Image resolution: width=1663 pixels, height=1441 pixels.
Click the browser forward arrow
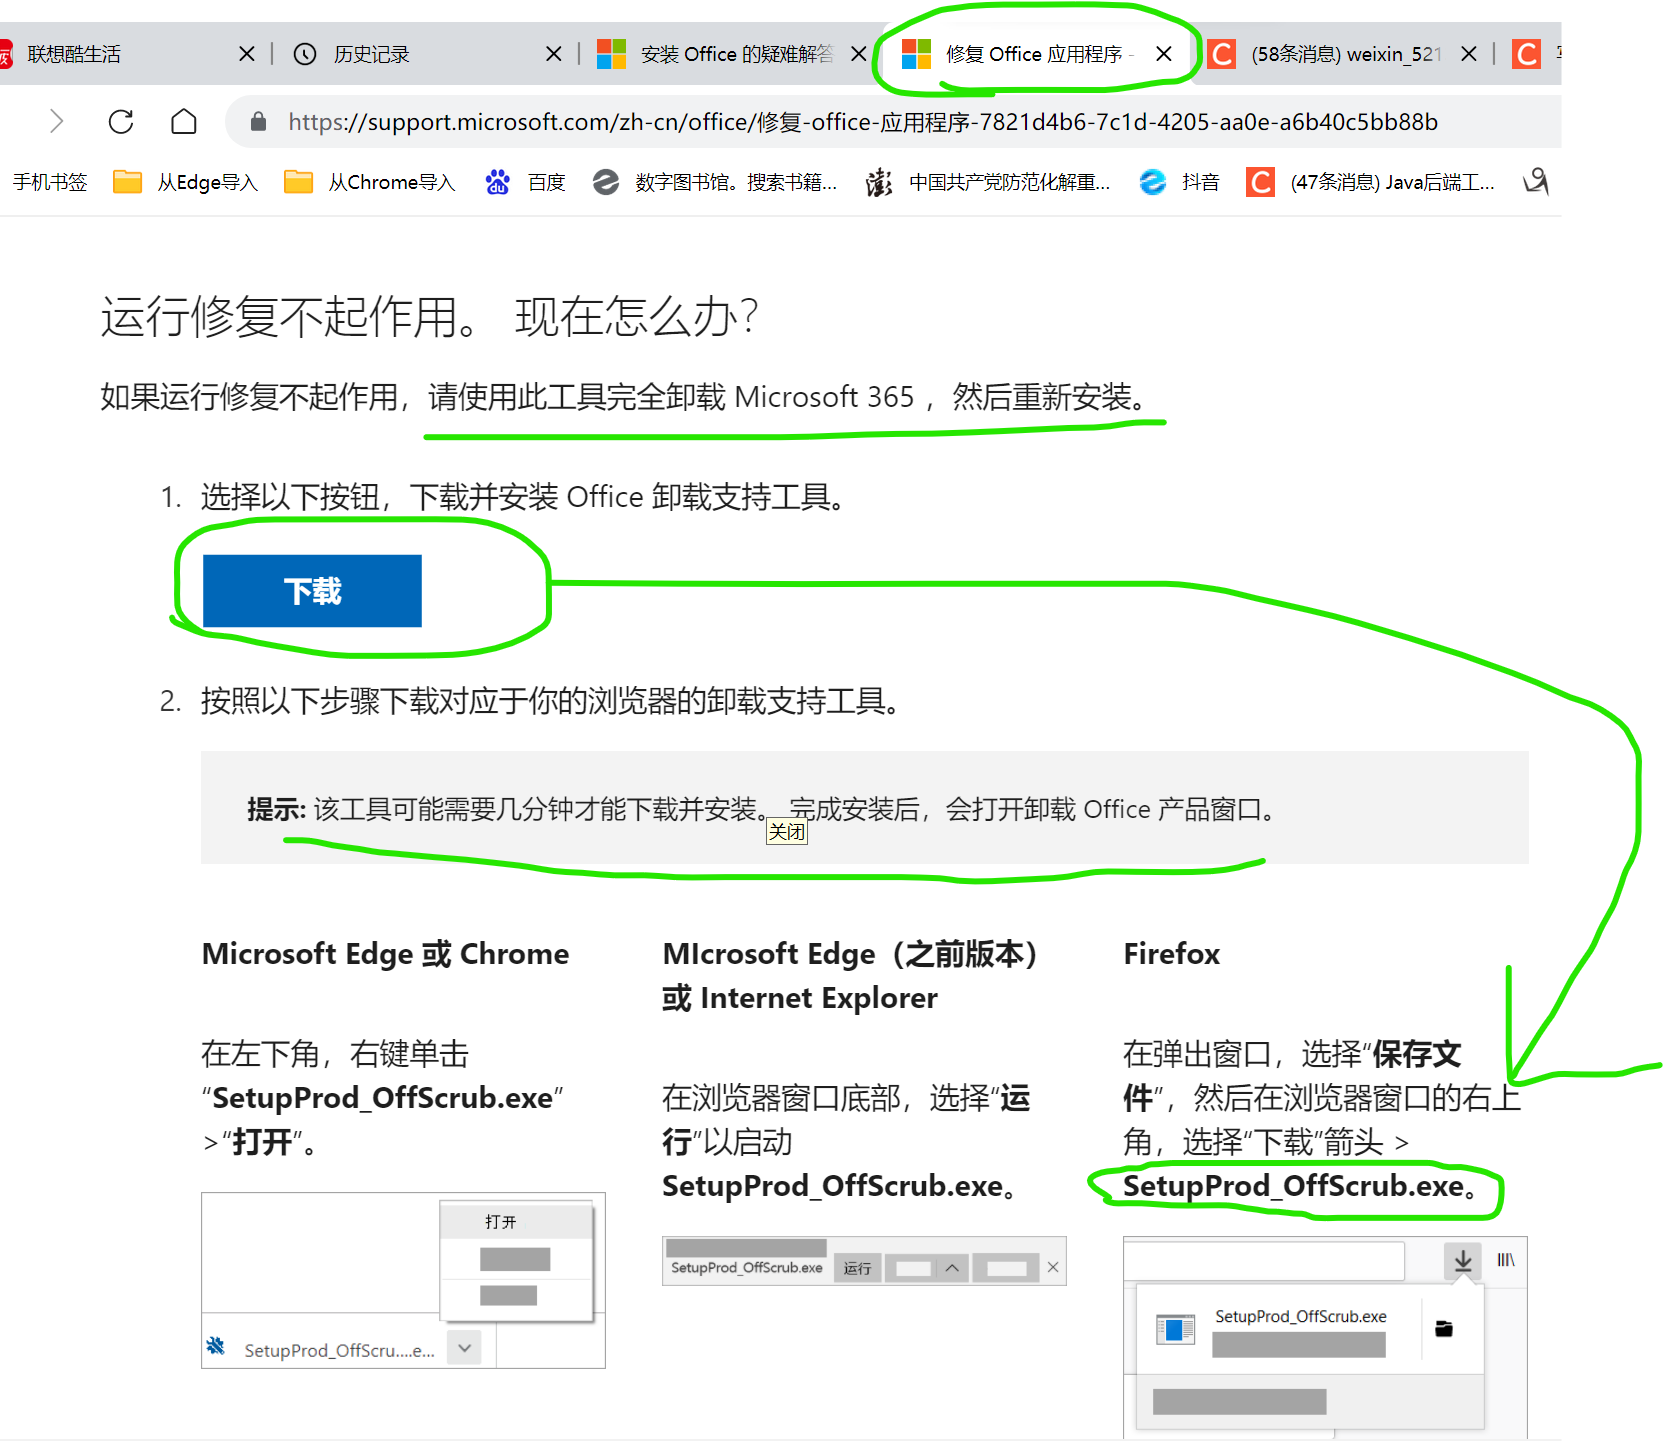point(57,122)
